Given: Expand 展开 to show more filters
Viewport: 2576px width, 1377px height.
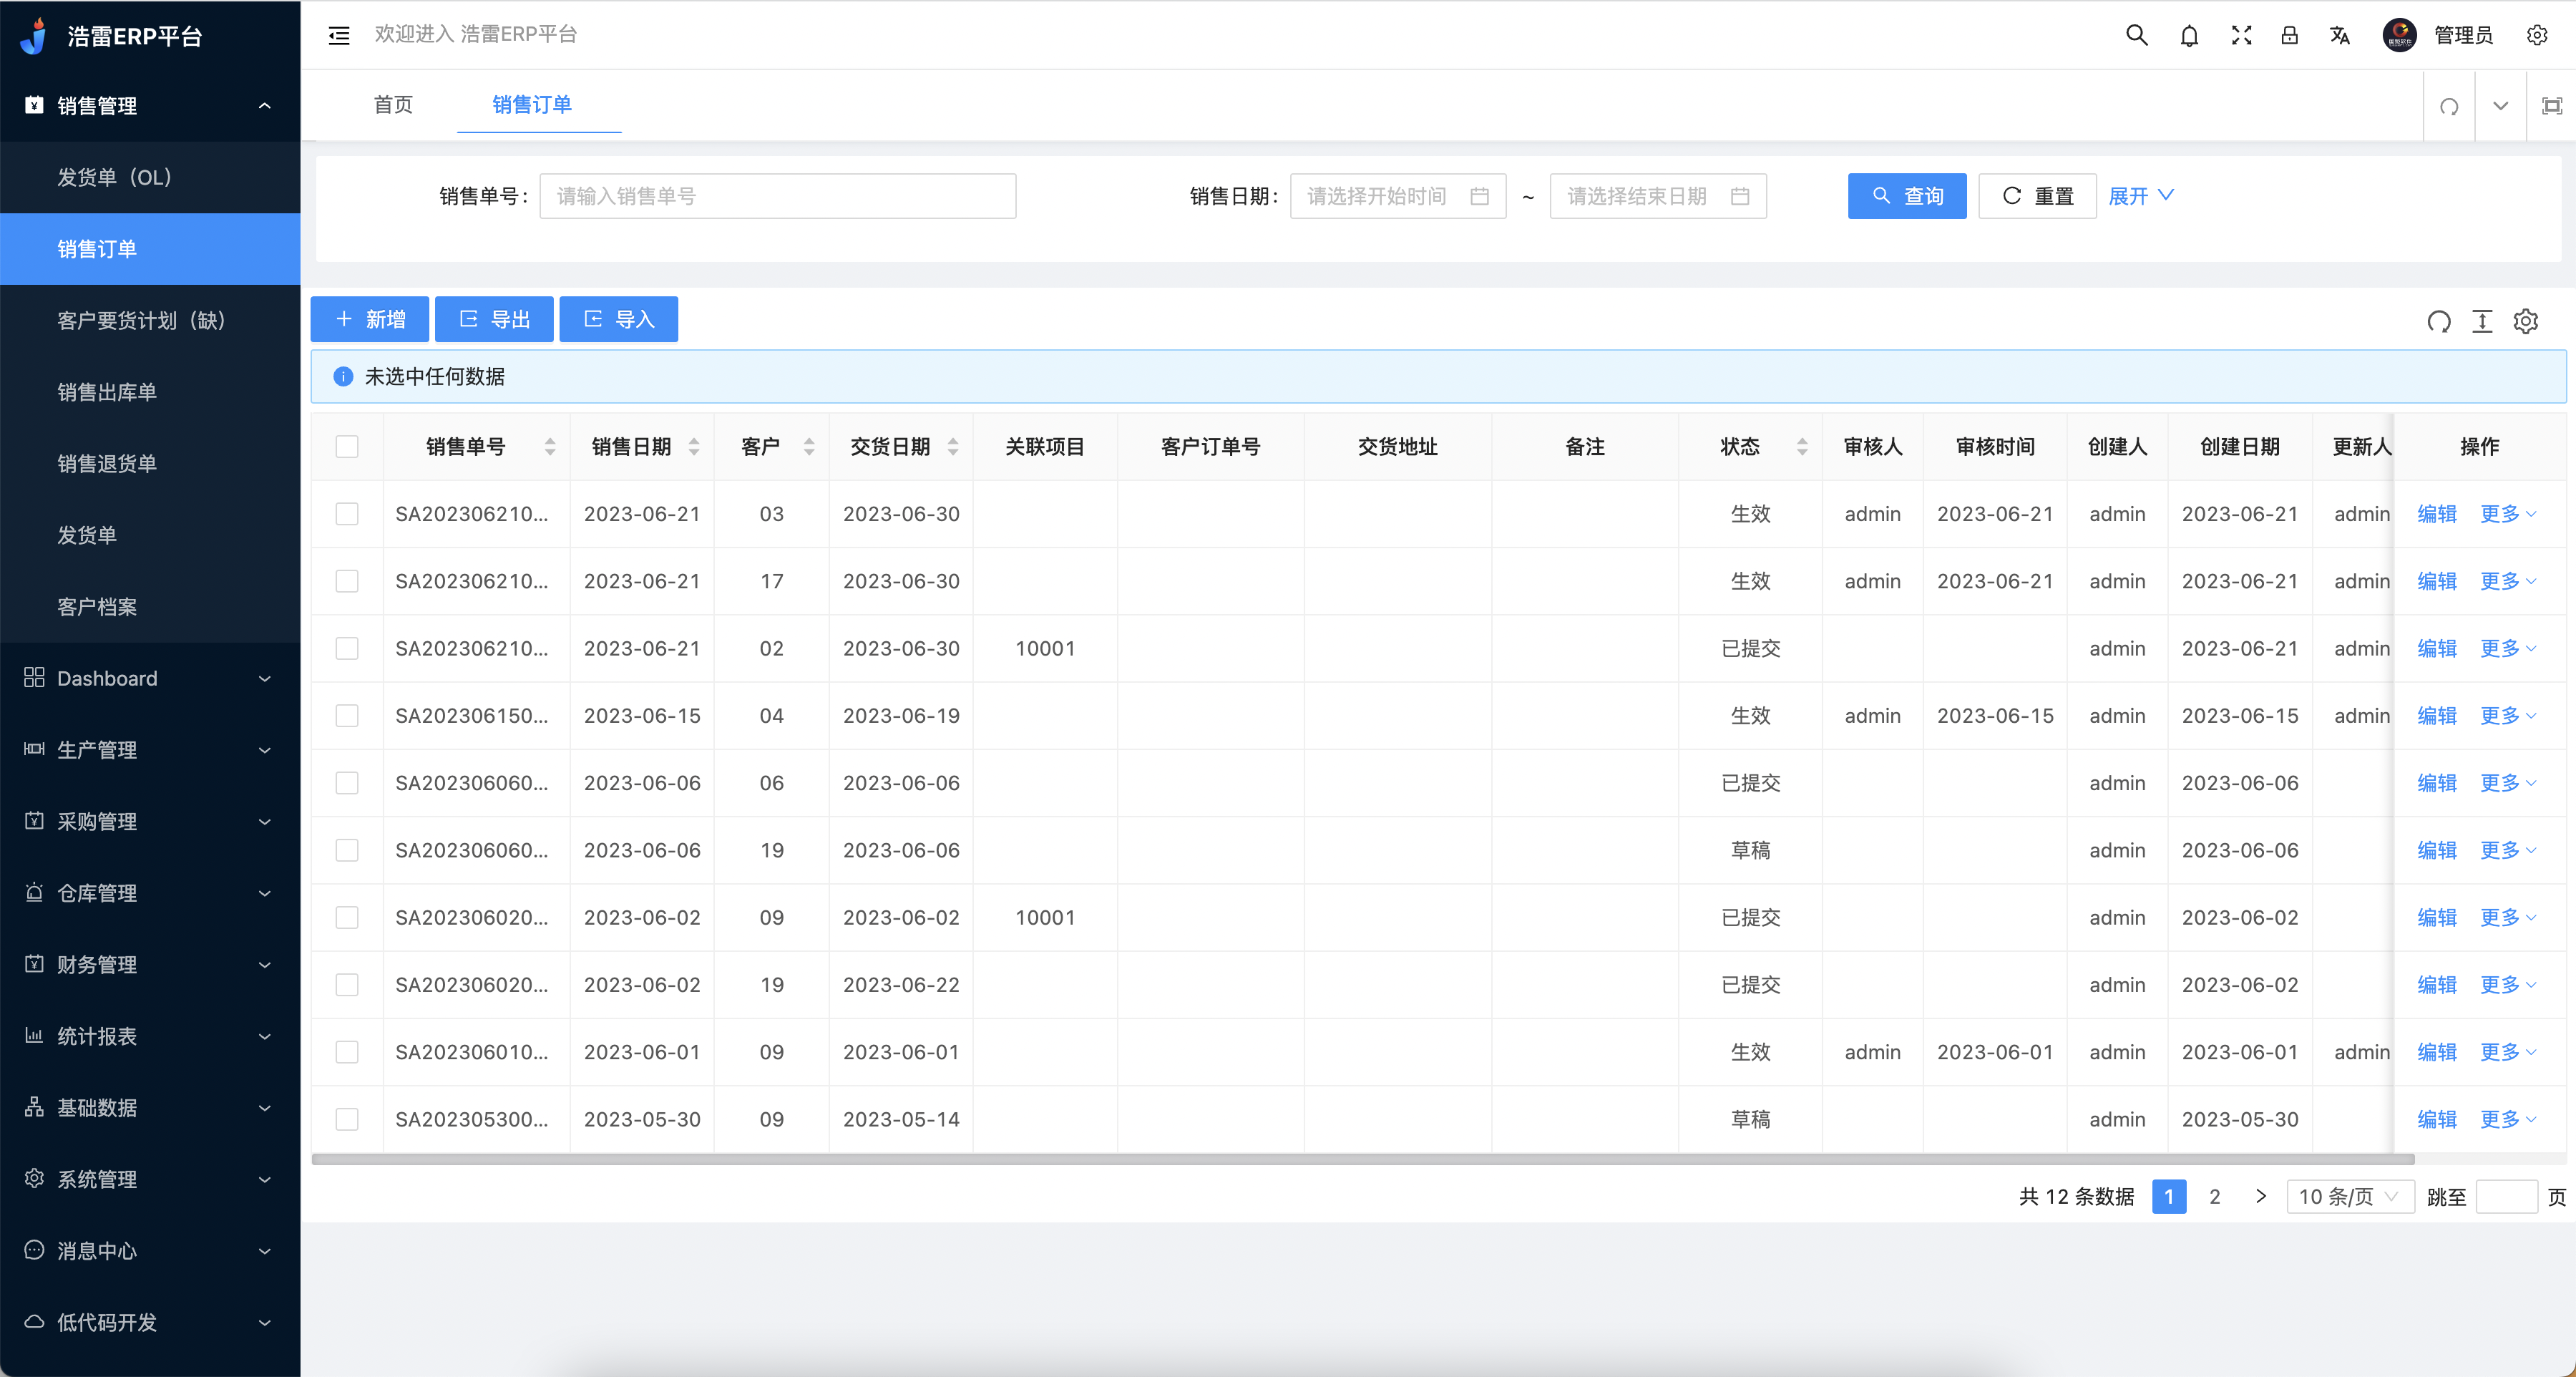Looking at the screenshot, I should 2141,196.
